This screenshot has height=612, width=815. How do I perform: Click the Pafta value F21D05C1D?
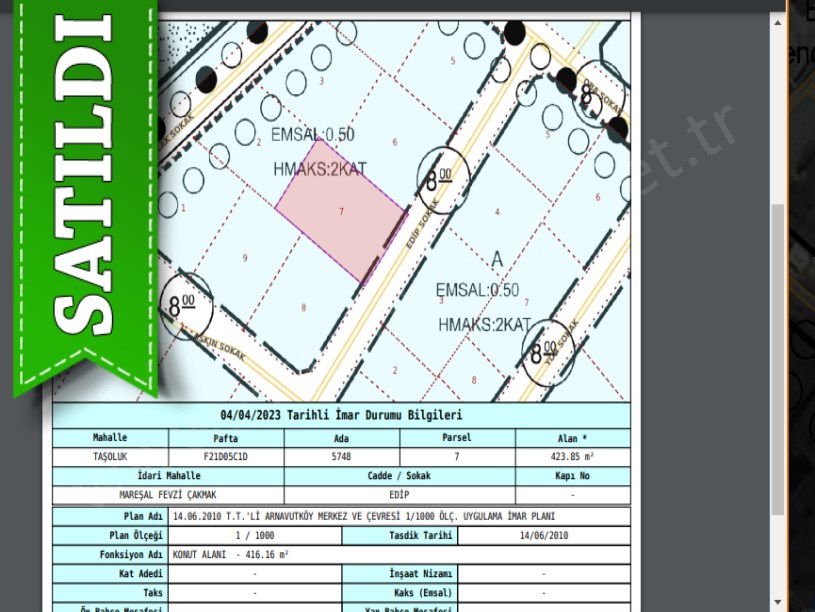(226, 456)
